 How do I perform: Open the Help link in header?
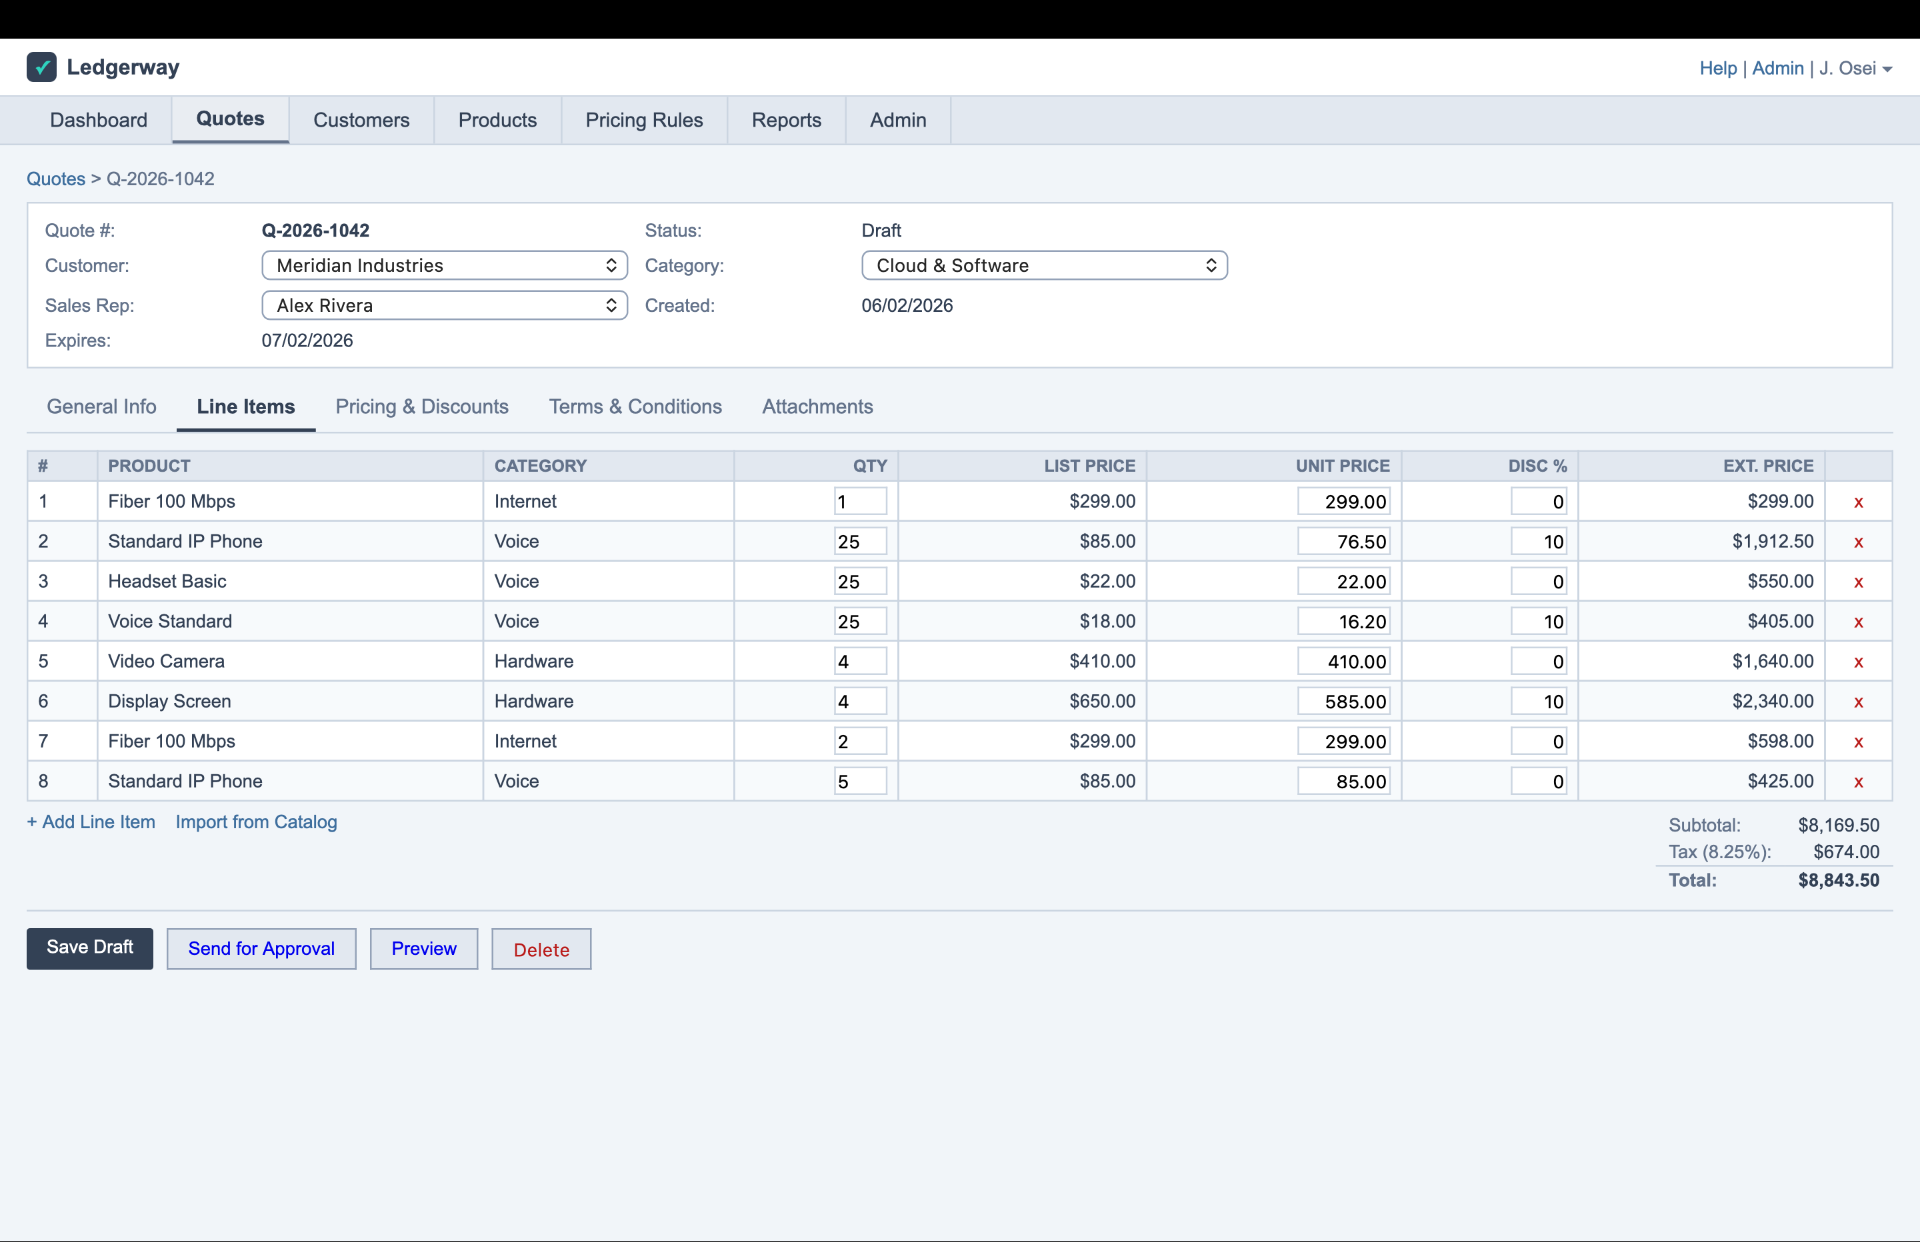1718,68
